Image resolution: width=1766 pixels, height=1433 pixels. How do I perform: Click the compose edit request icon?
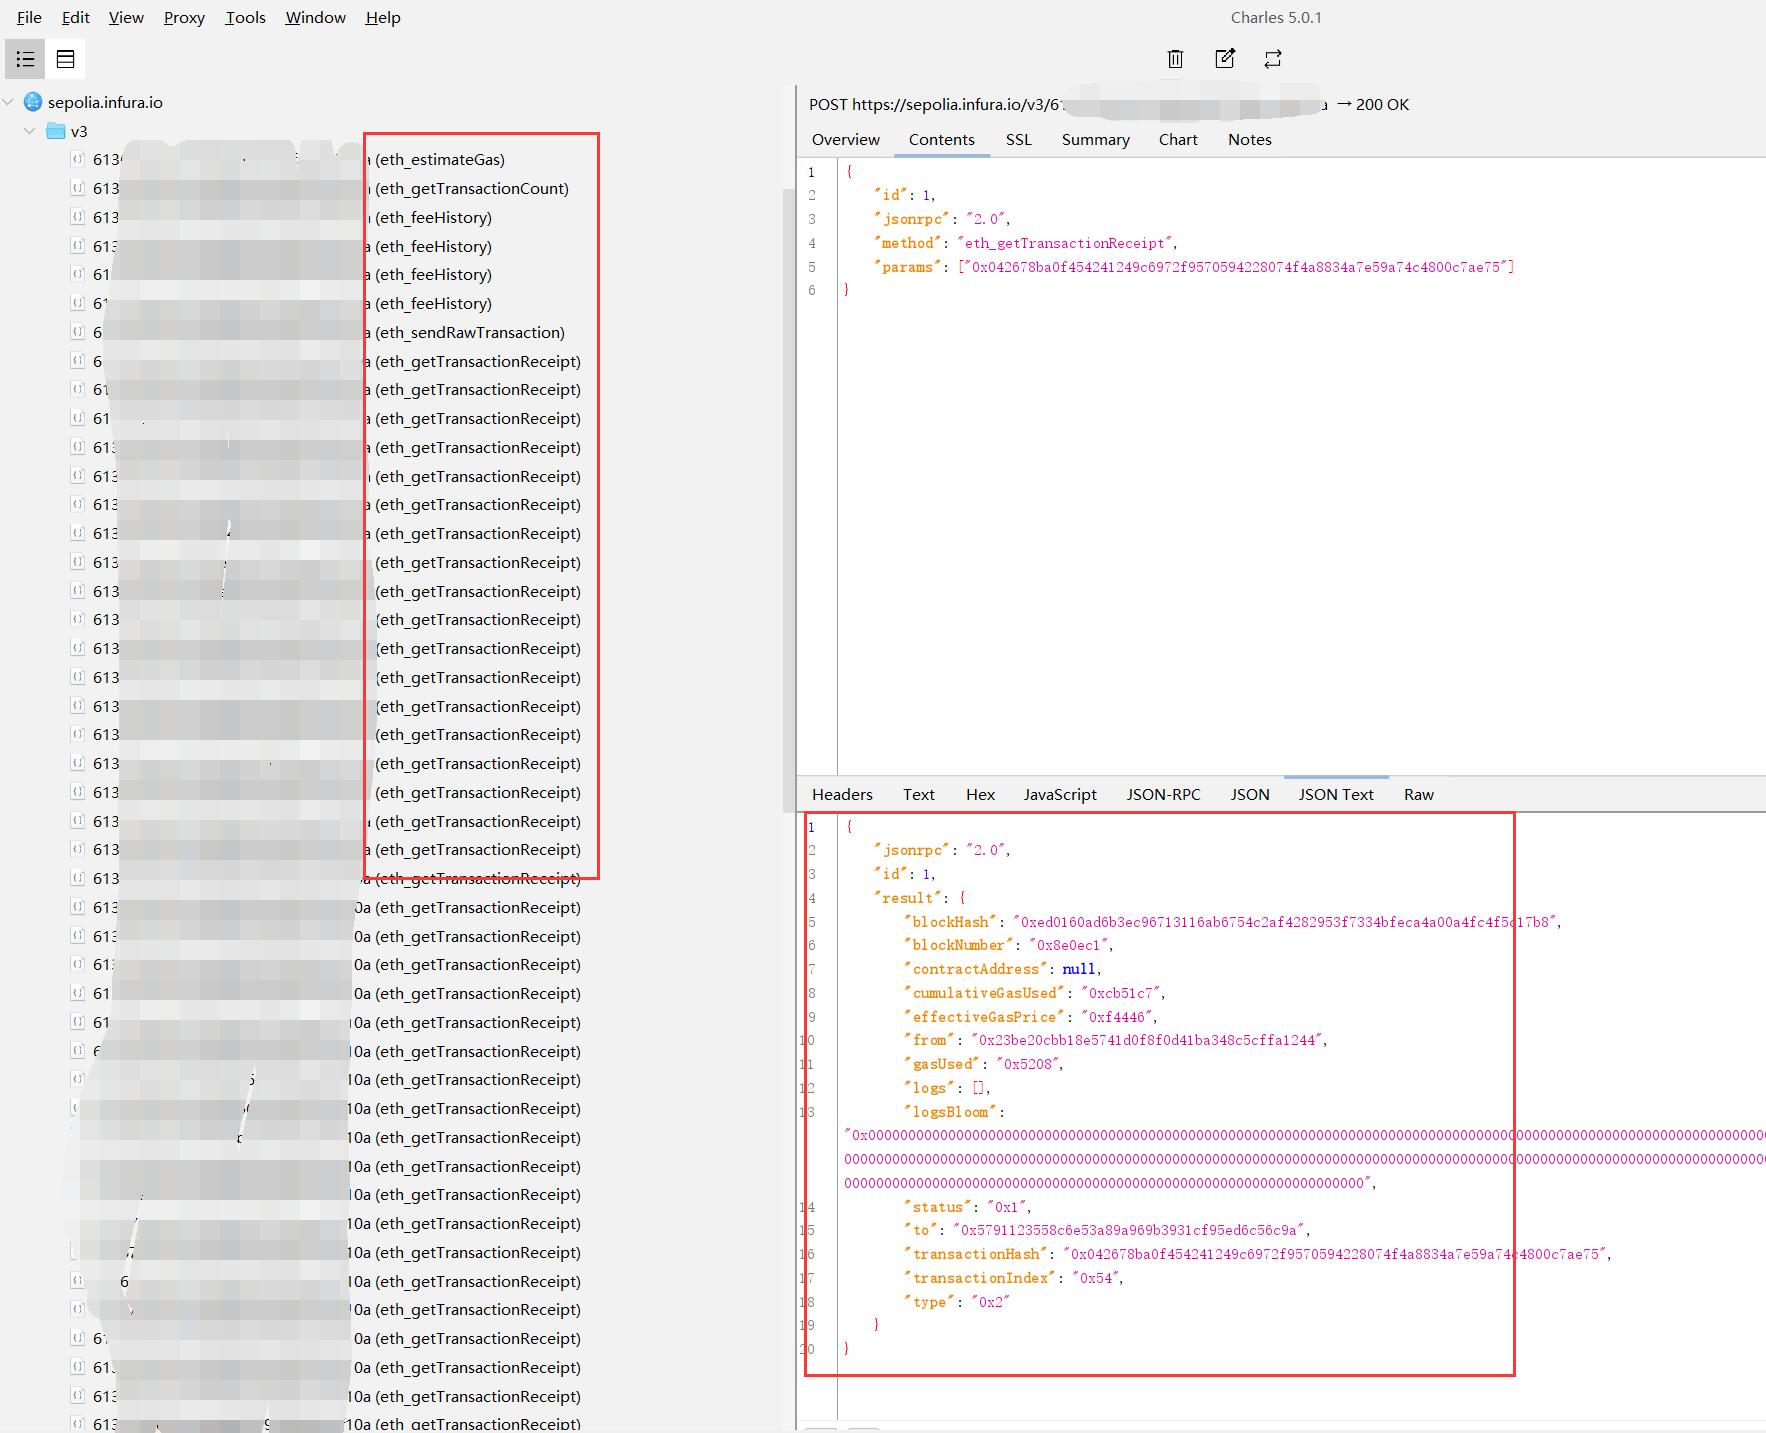(1224, 59)
